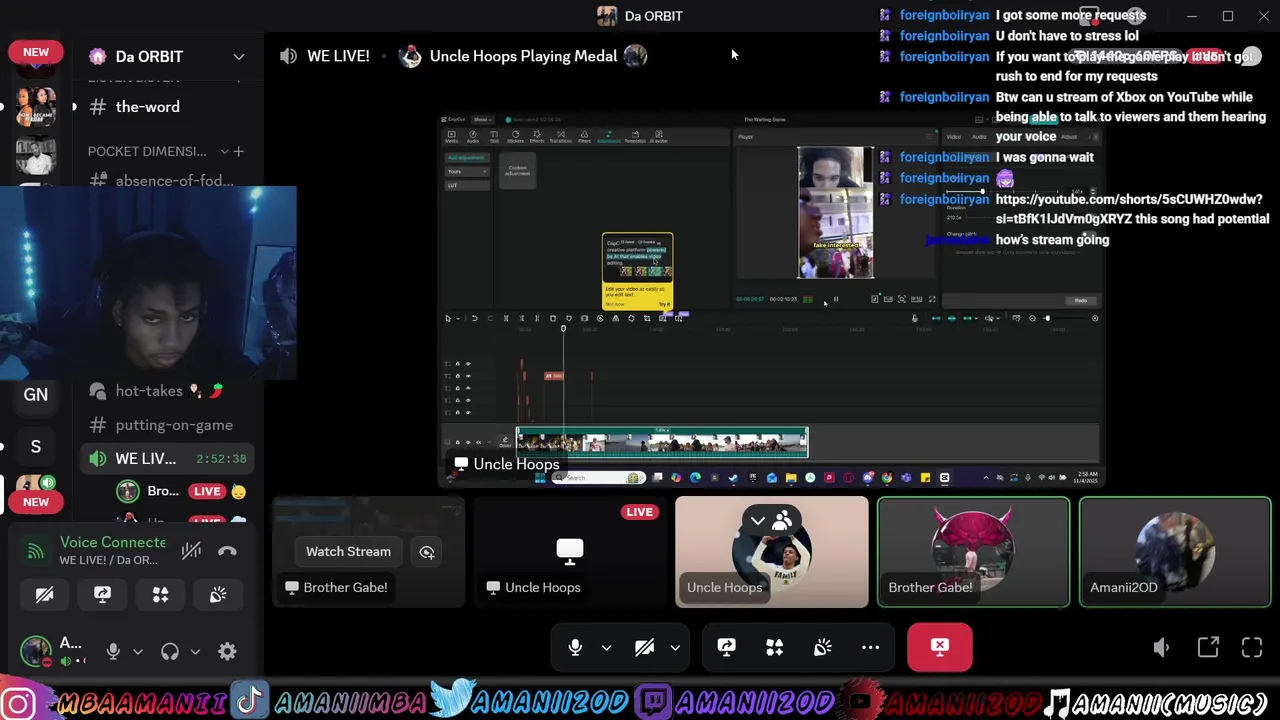Open YouTube shorts link in chat overlay
Viewport: 1280px width, 720px height.
[1132, 209]
